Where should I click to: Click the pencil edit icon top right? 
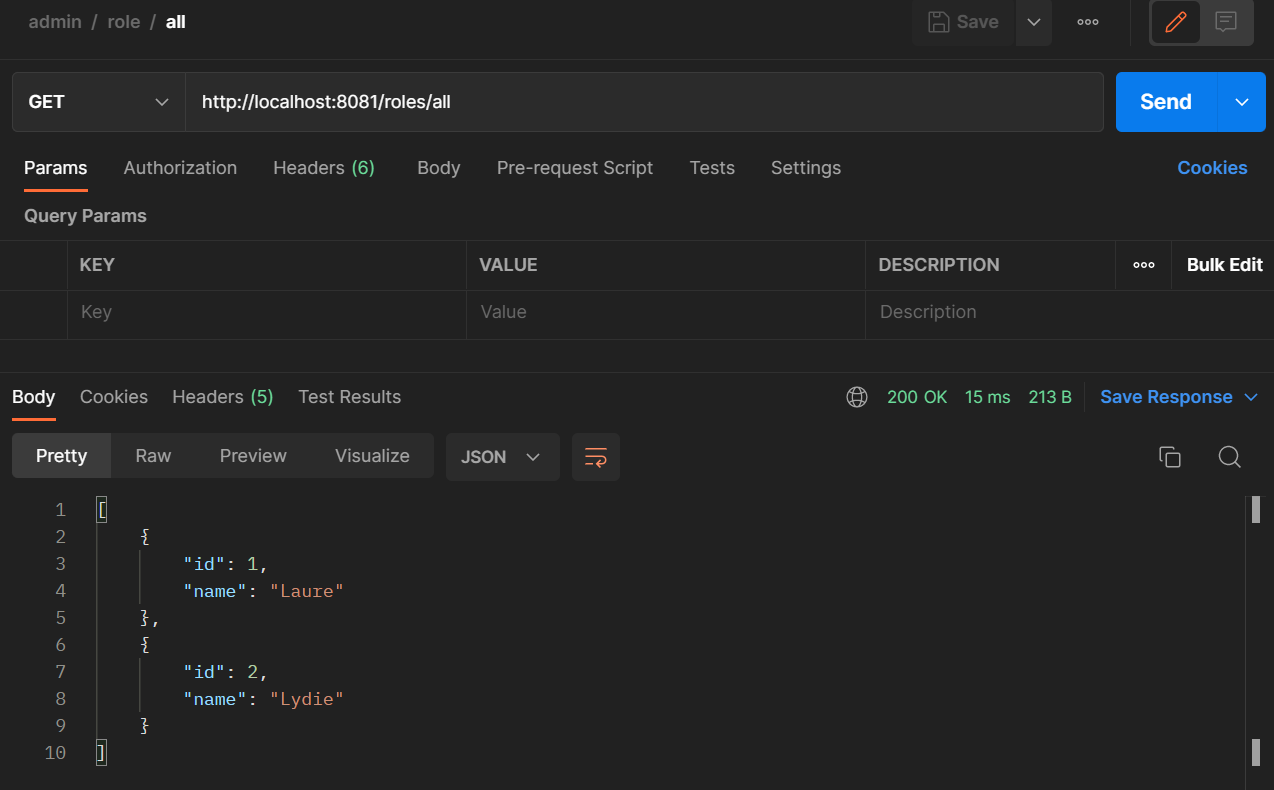click(1175, 22)
